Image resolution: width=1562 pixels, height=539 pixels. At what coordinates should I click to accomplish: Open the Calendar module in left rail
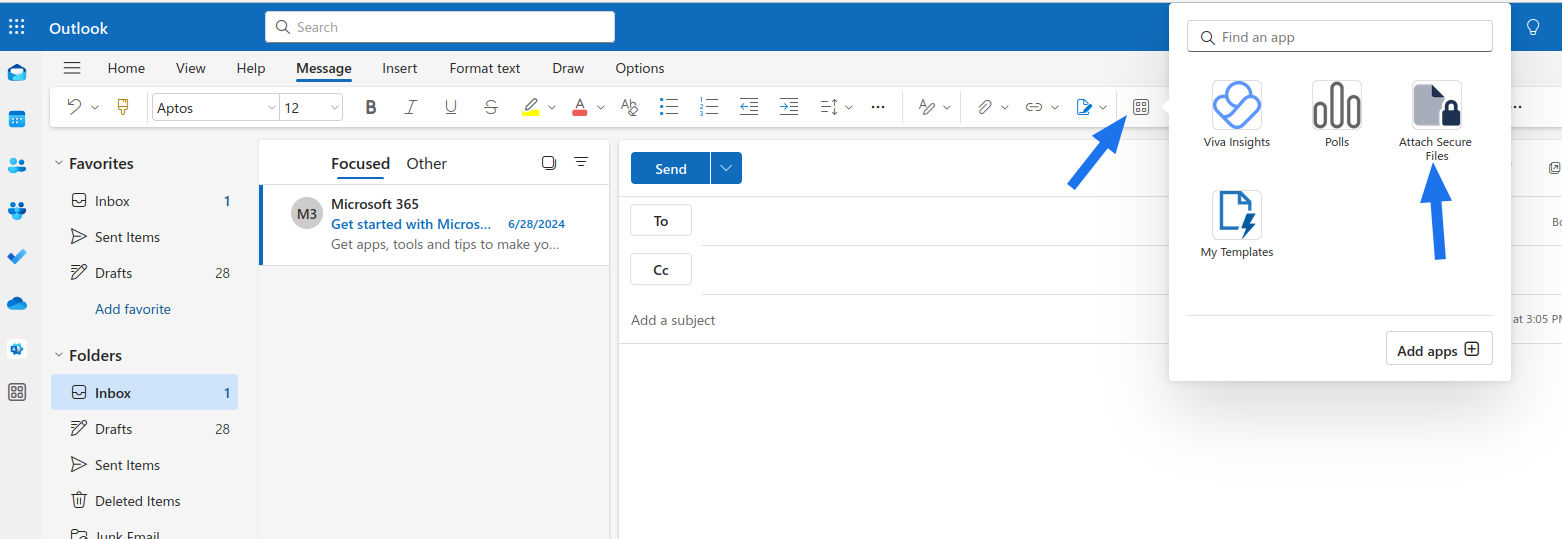[17, 118]
